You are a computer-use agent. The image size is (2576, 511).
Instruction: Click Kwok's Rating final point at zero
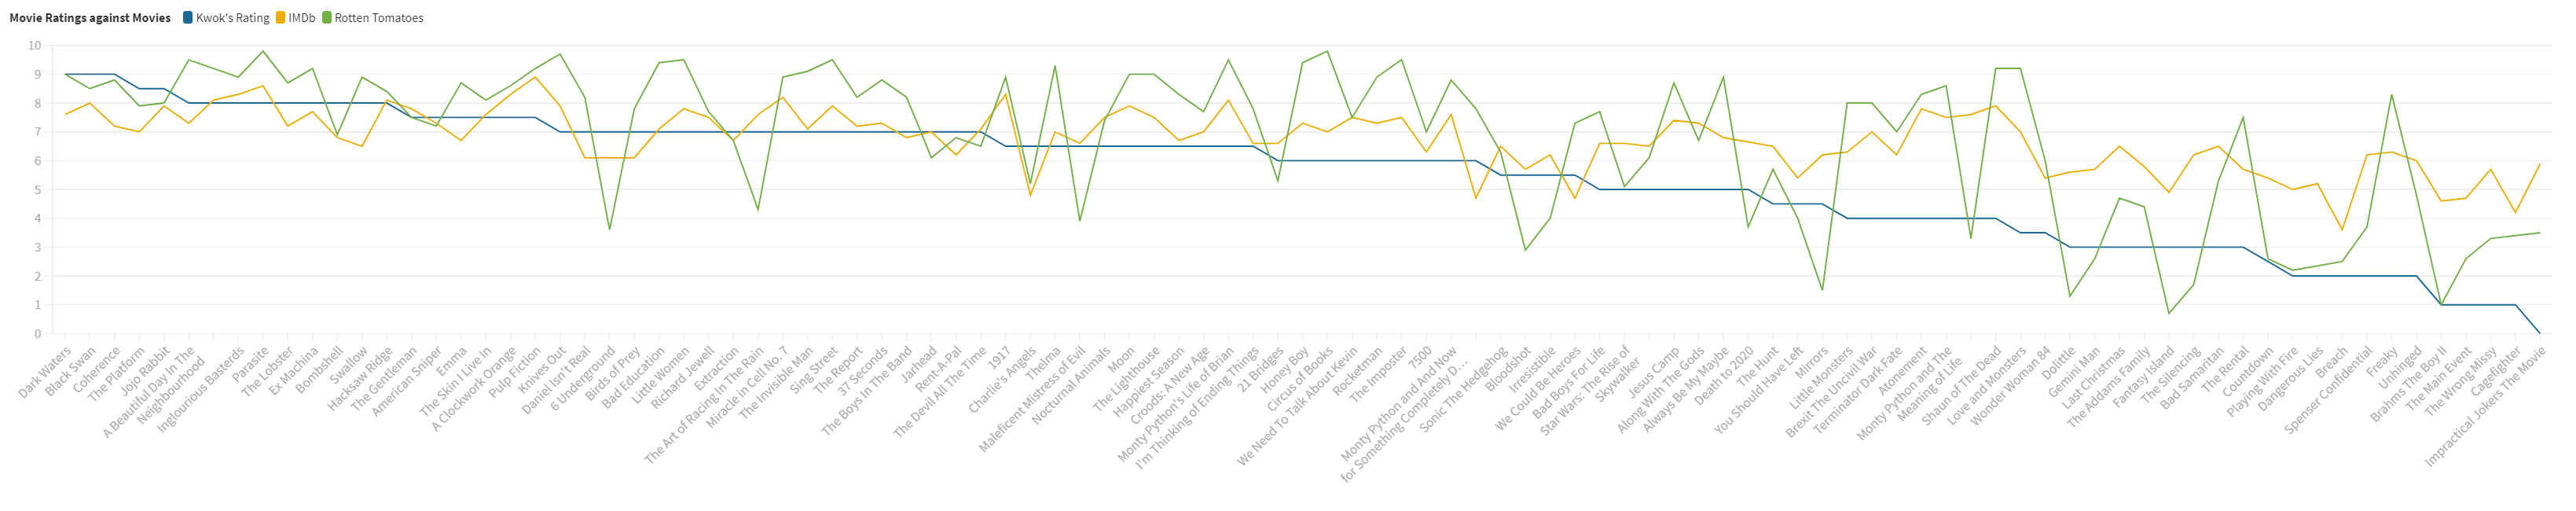(x=2539, y=333)
